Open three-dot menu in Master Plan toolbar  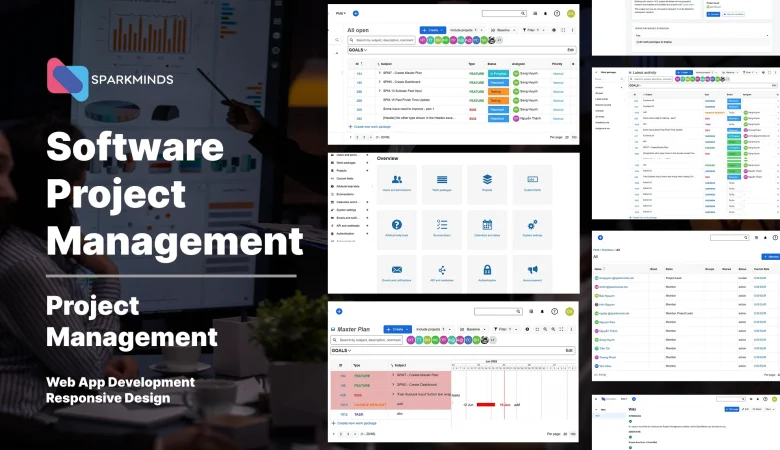point(571,329)
